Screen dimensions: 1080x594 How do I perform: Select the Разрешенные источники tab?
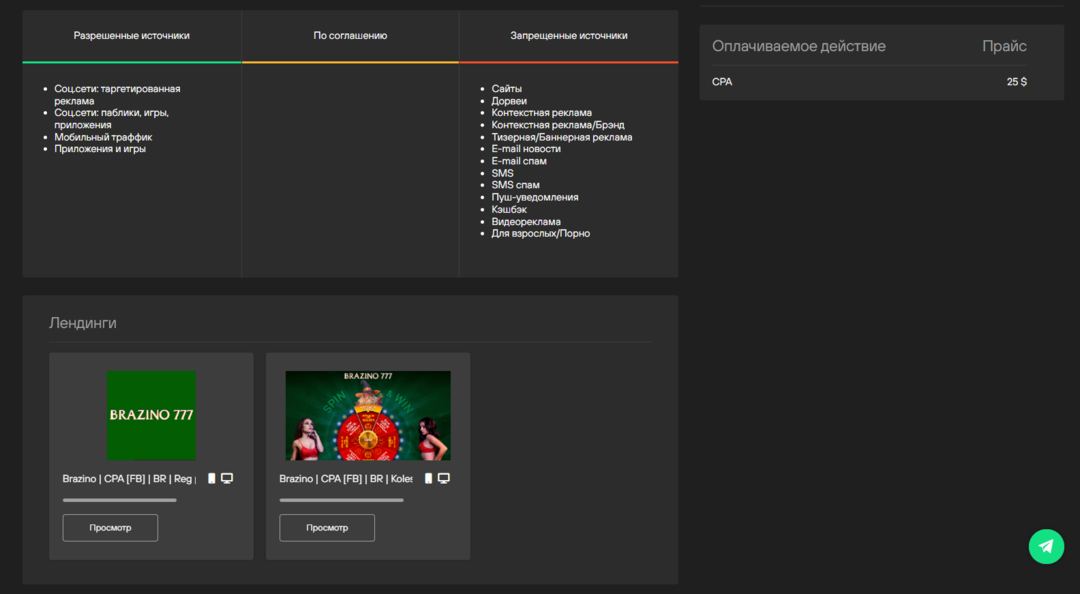[131, 36]
